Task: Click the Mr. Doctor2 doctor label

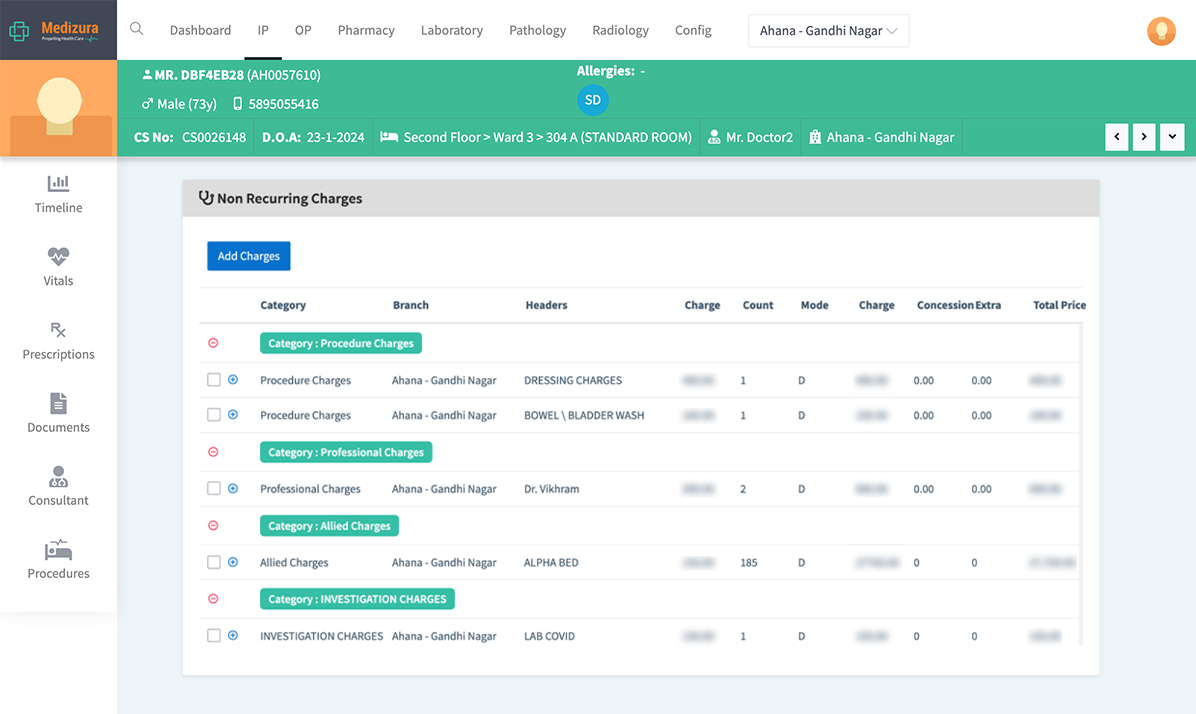Action: (751, 137)
